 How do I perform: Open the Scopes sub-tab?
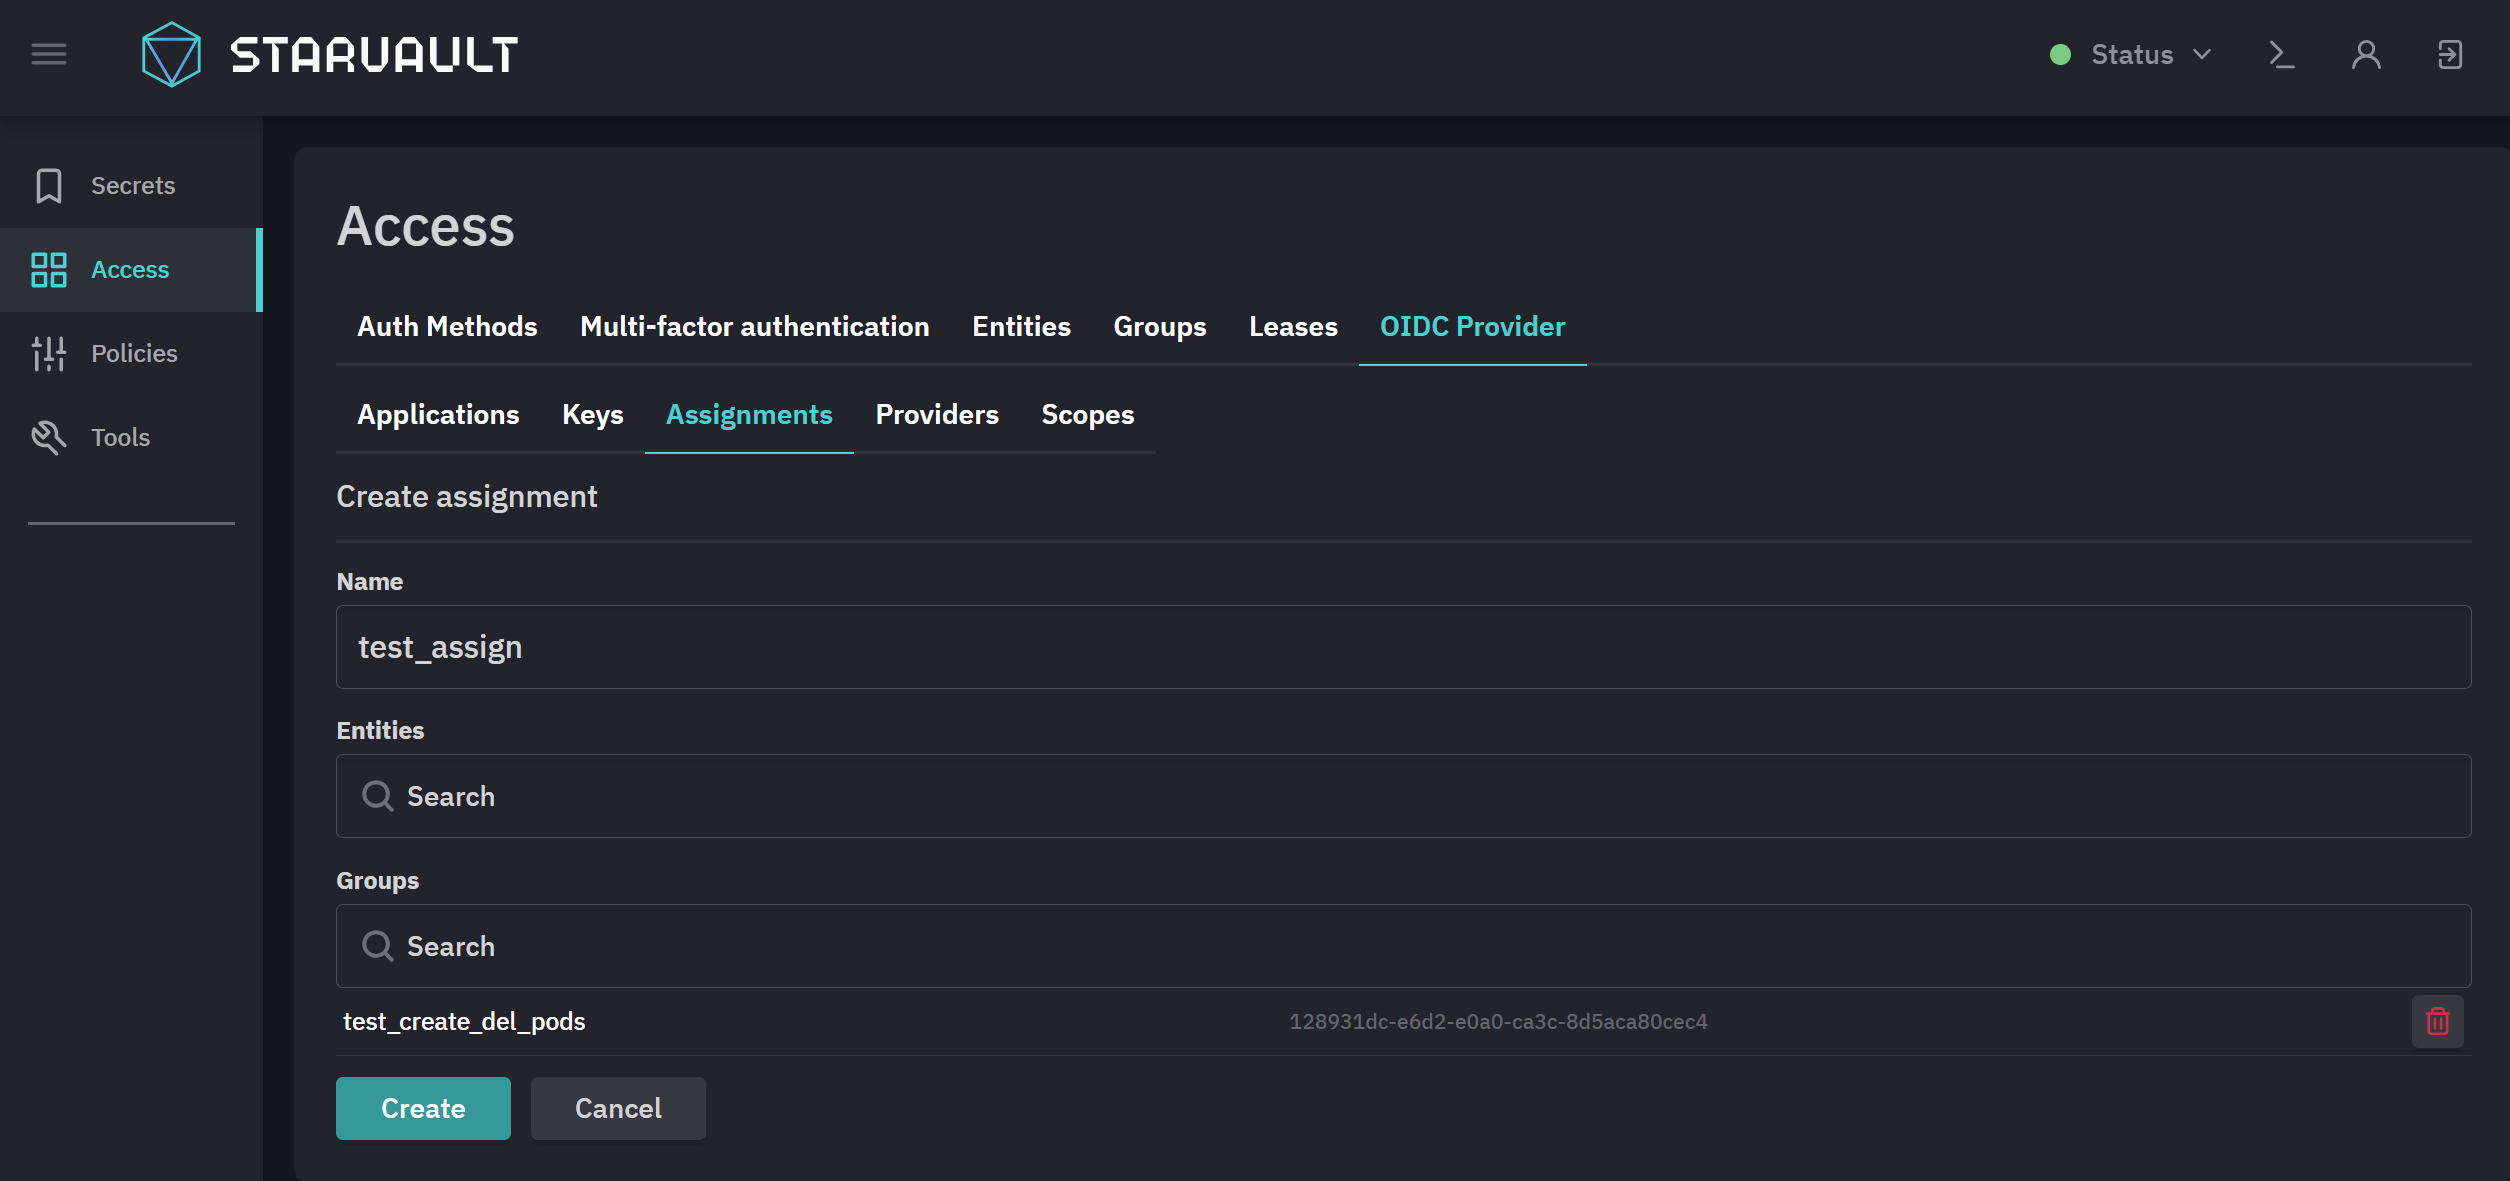pyautogui.click(x=1088, y=415)
